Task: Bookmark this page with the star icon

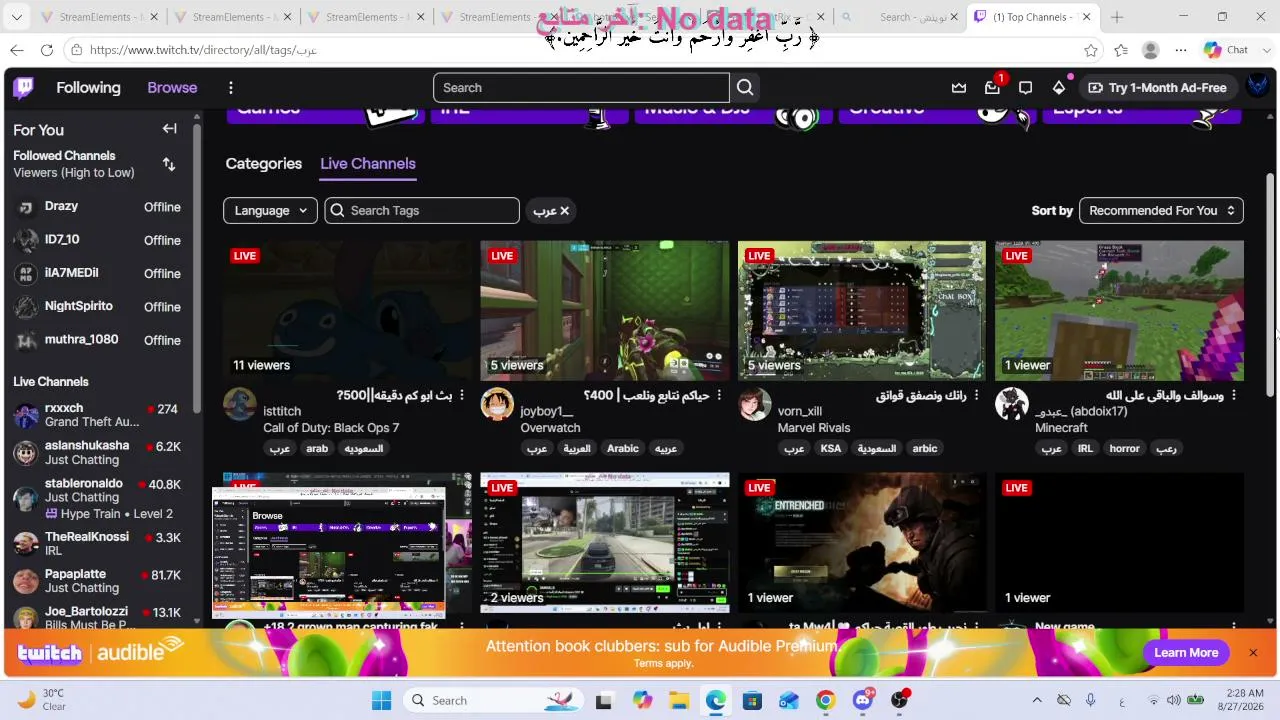Action: coord(1091,50)
